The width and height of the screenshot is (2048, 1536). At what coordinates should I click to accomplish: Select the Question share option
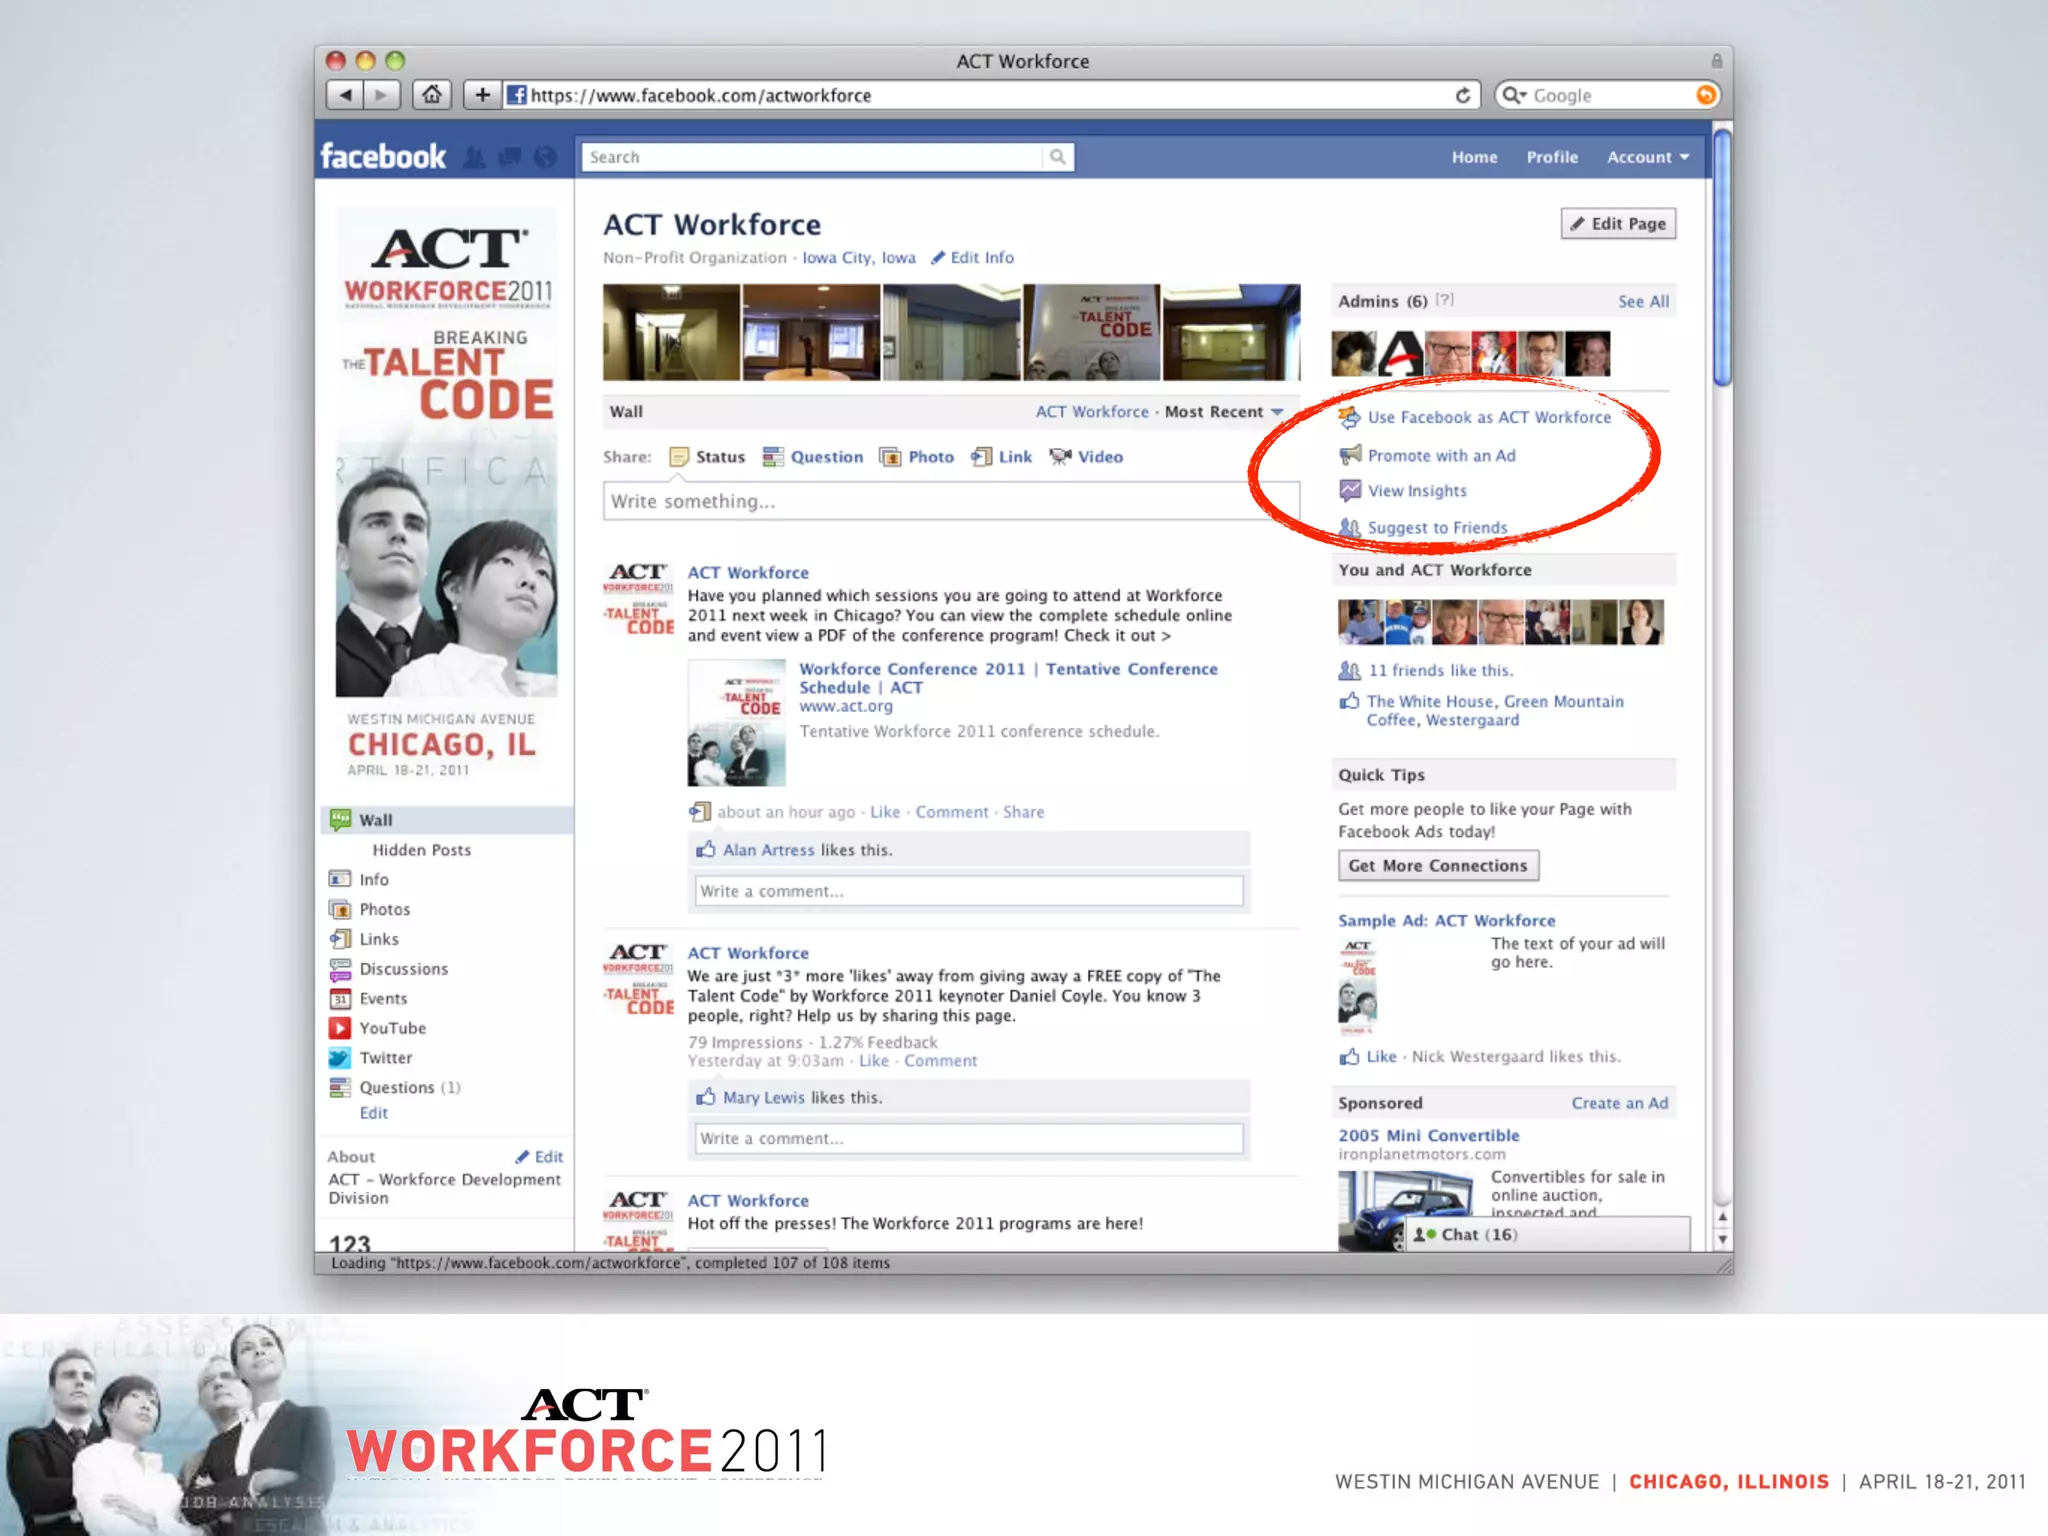(813, 457)
